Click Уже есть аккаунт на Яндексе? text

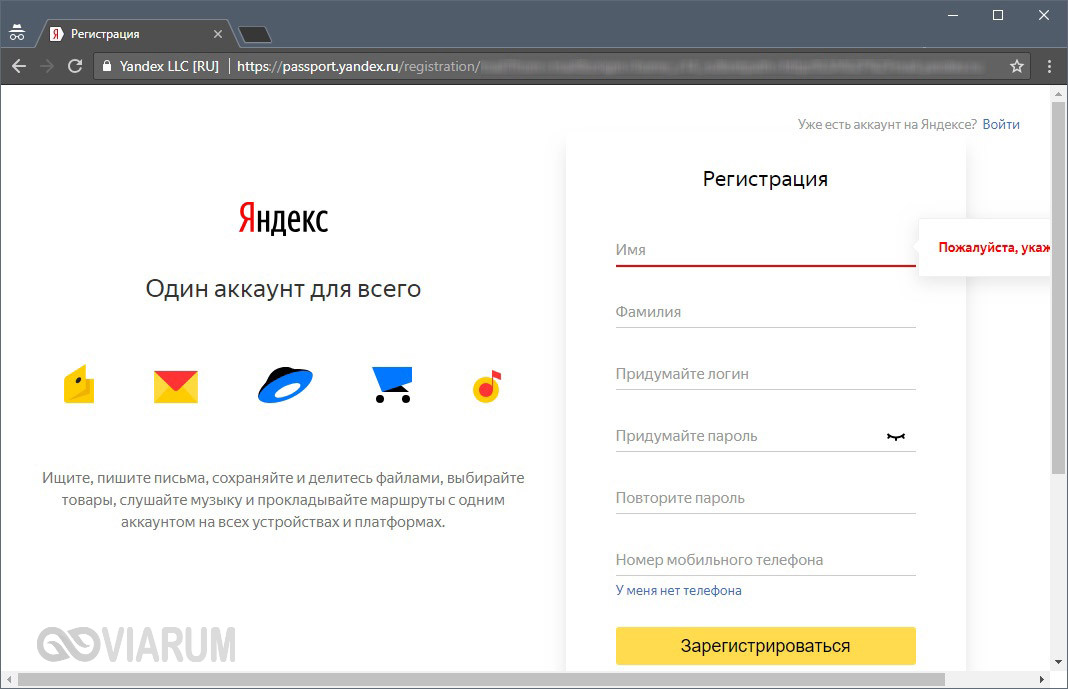pos(887,125)
